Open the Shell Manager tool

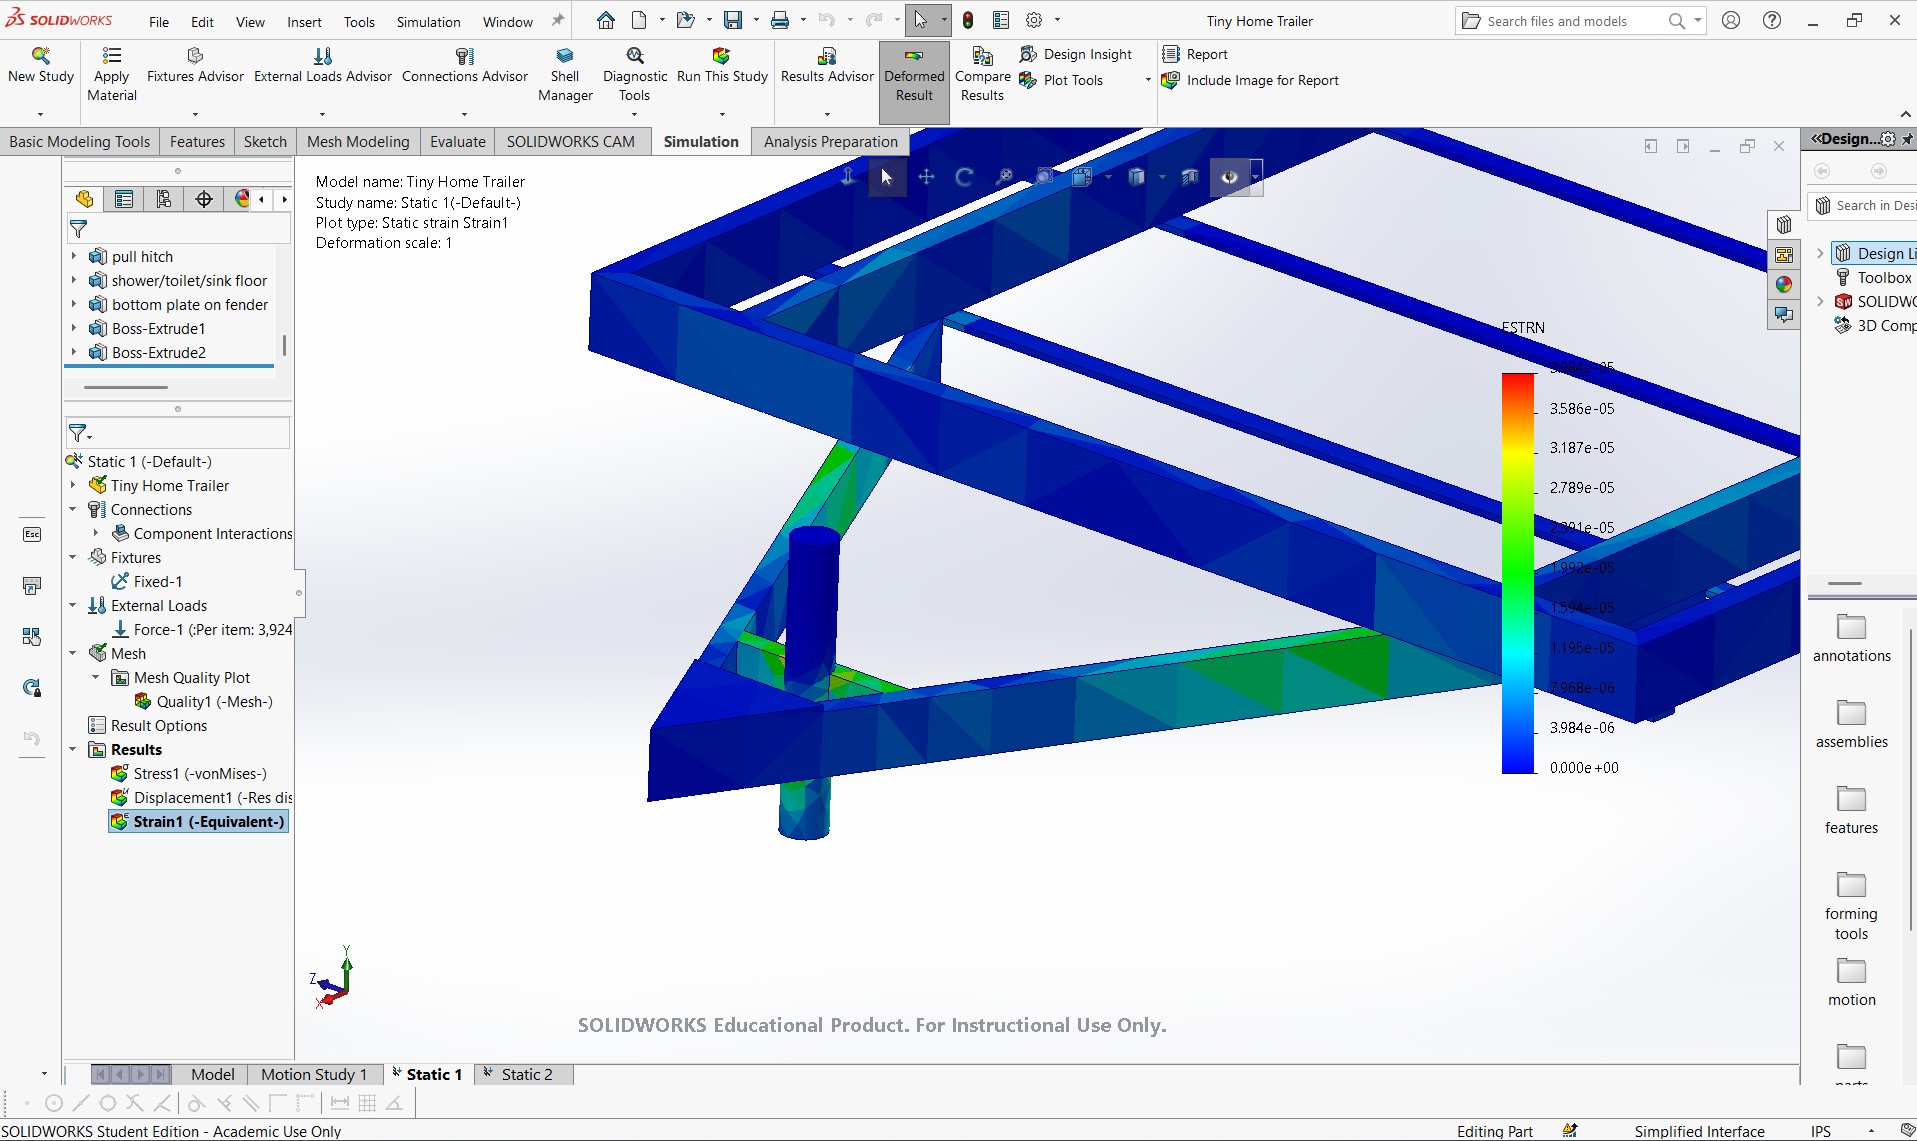click(x=565, y=75)
